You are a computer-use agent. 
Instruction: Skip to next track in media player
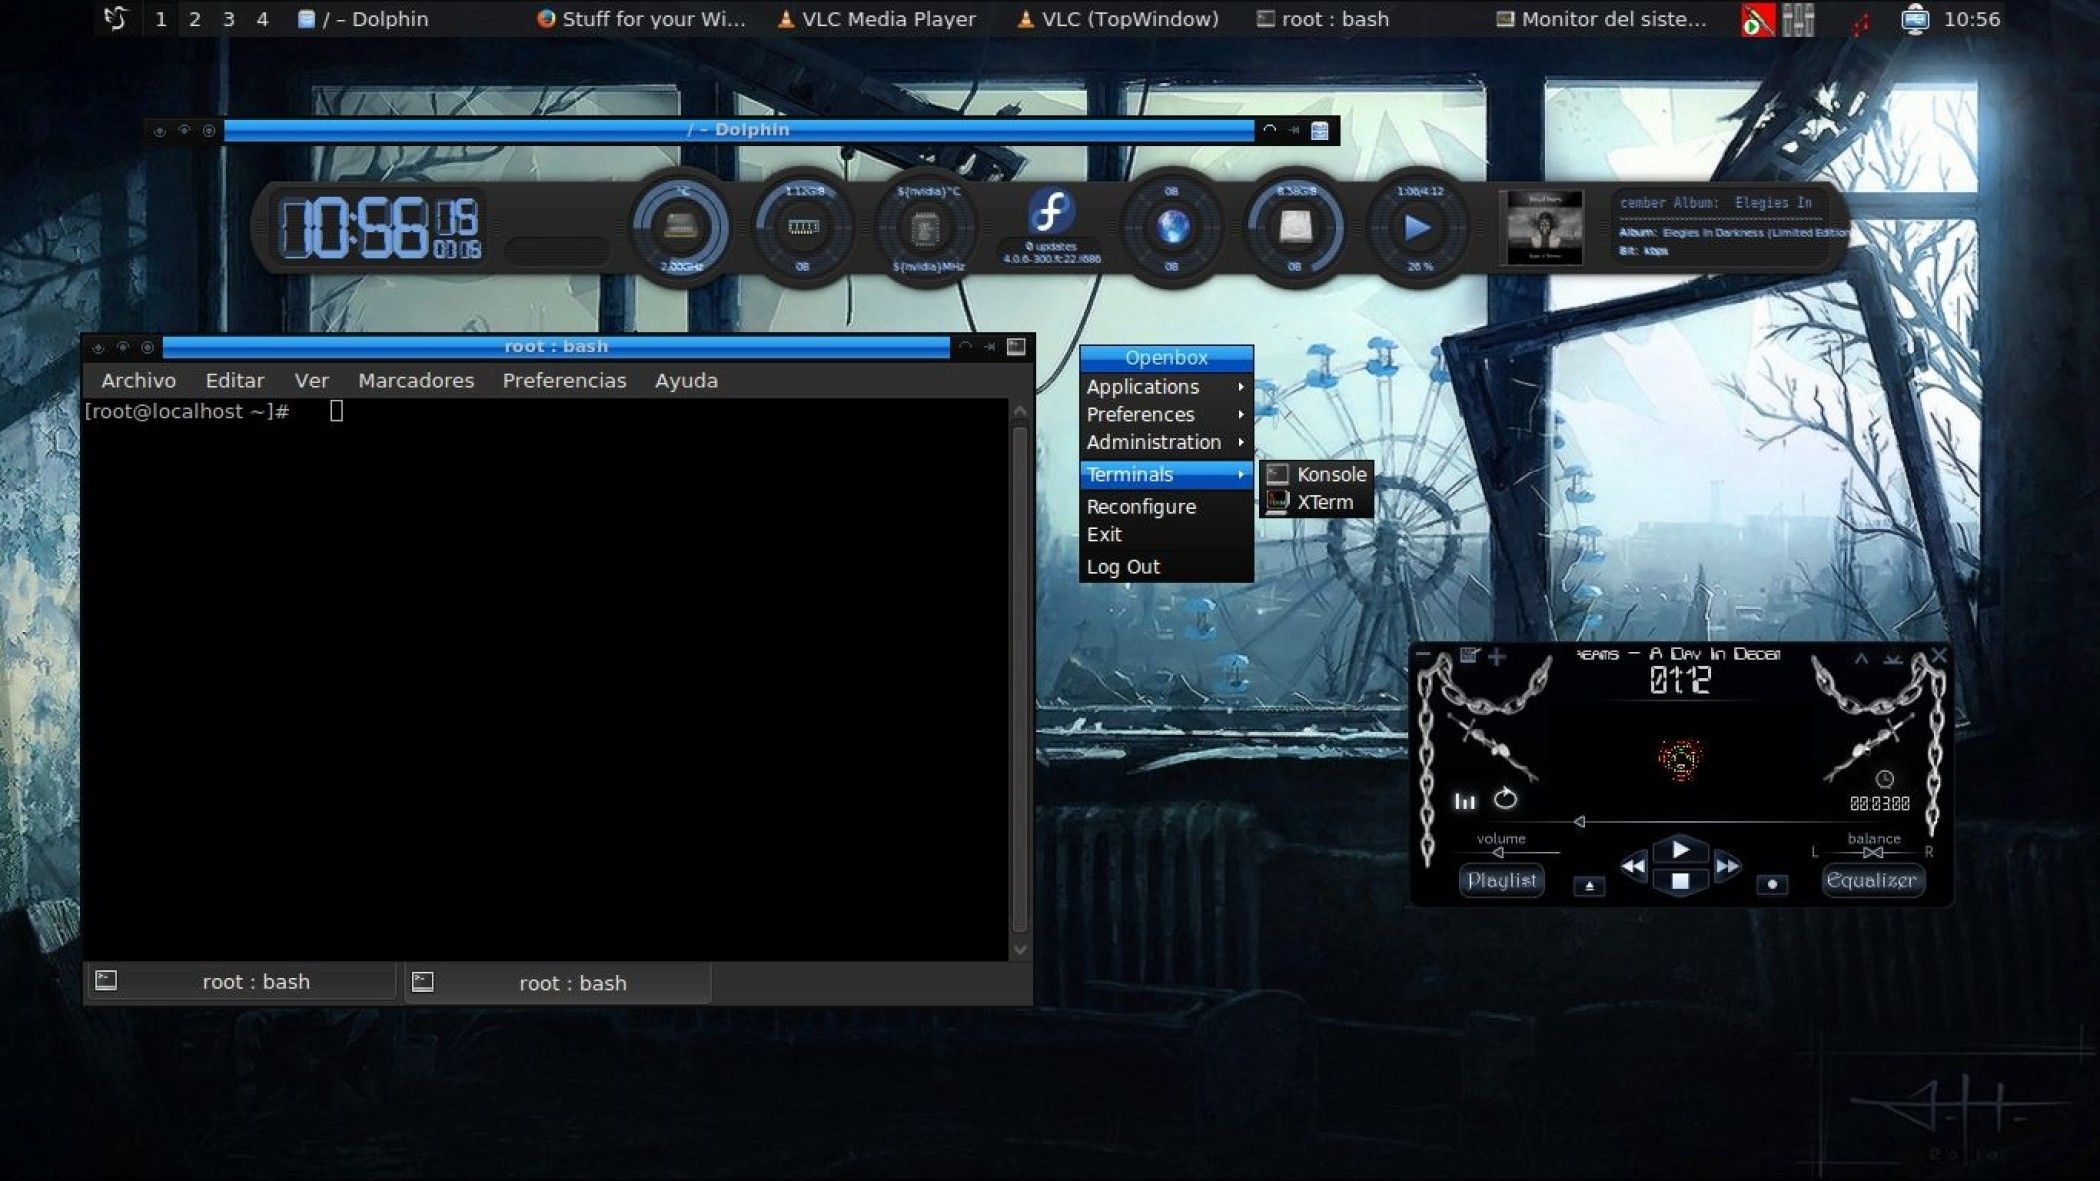coord(1727,866)
